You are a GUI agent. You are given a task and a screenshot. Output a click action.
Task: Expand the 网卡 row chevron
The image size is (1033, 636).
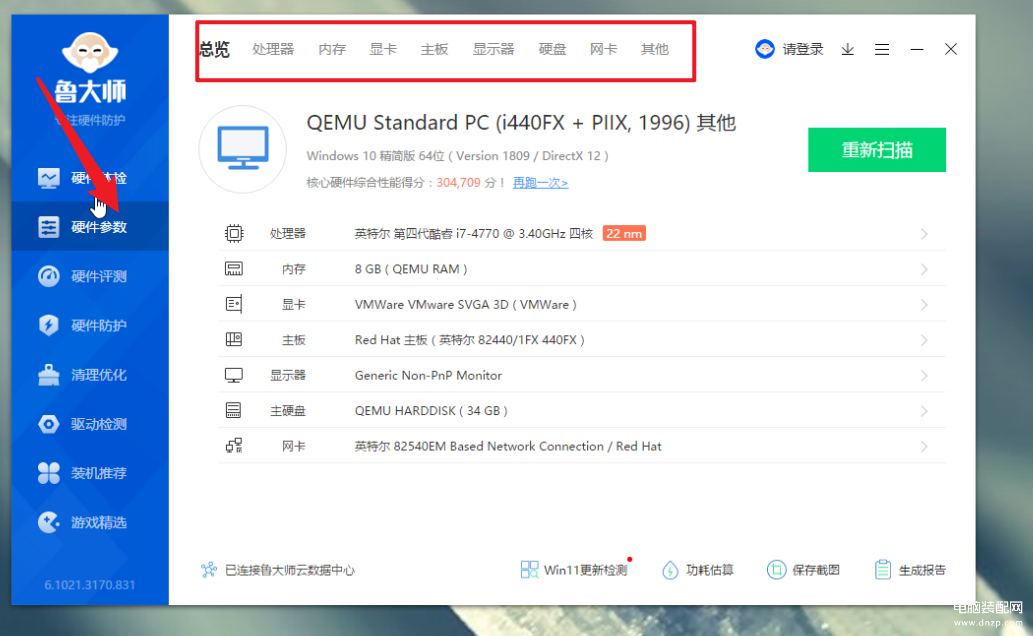[924, 447]
